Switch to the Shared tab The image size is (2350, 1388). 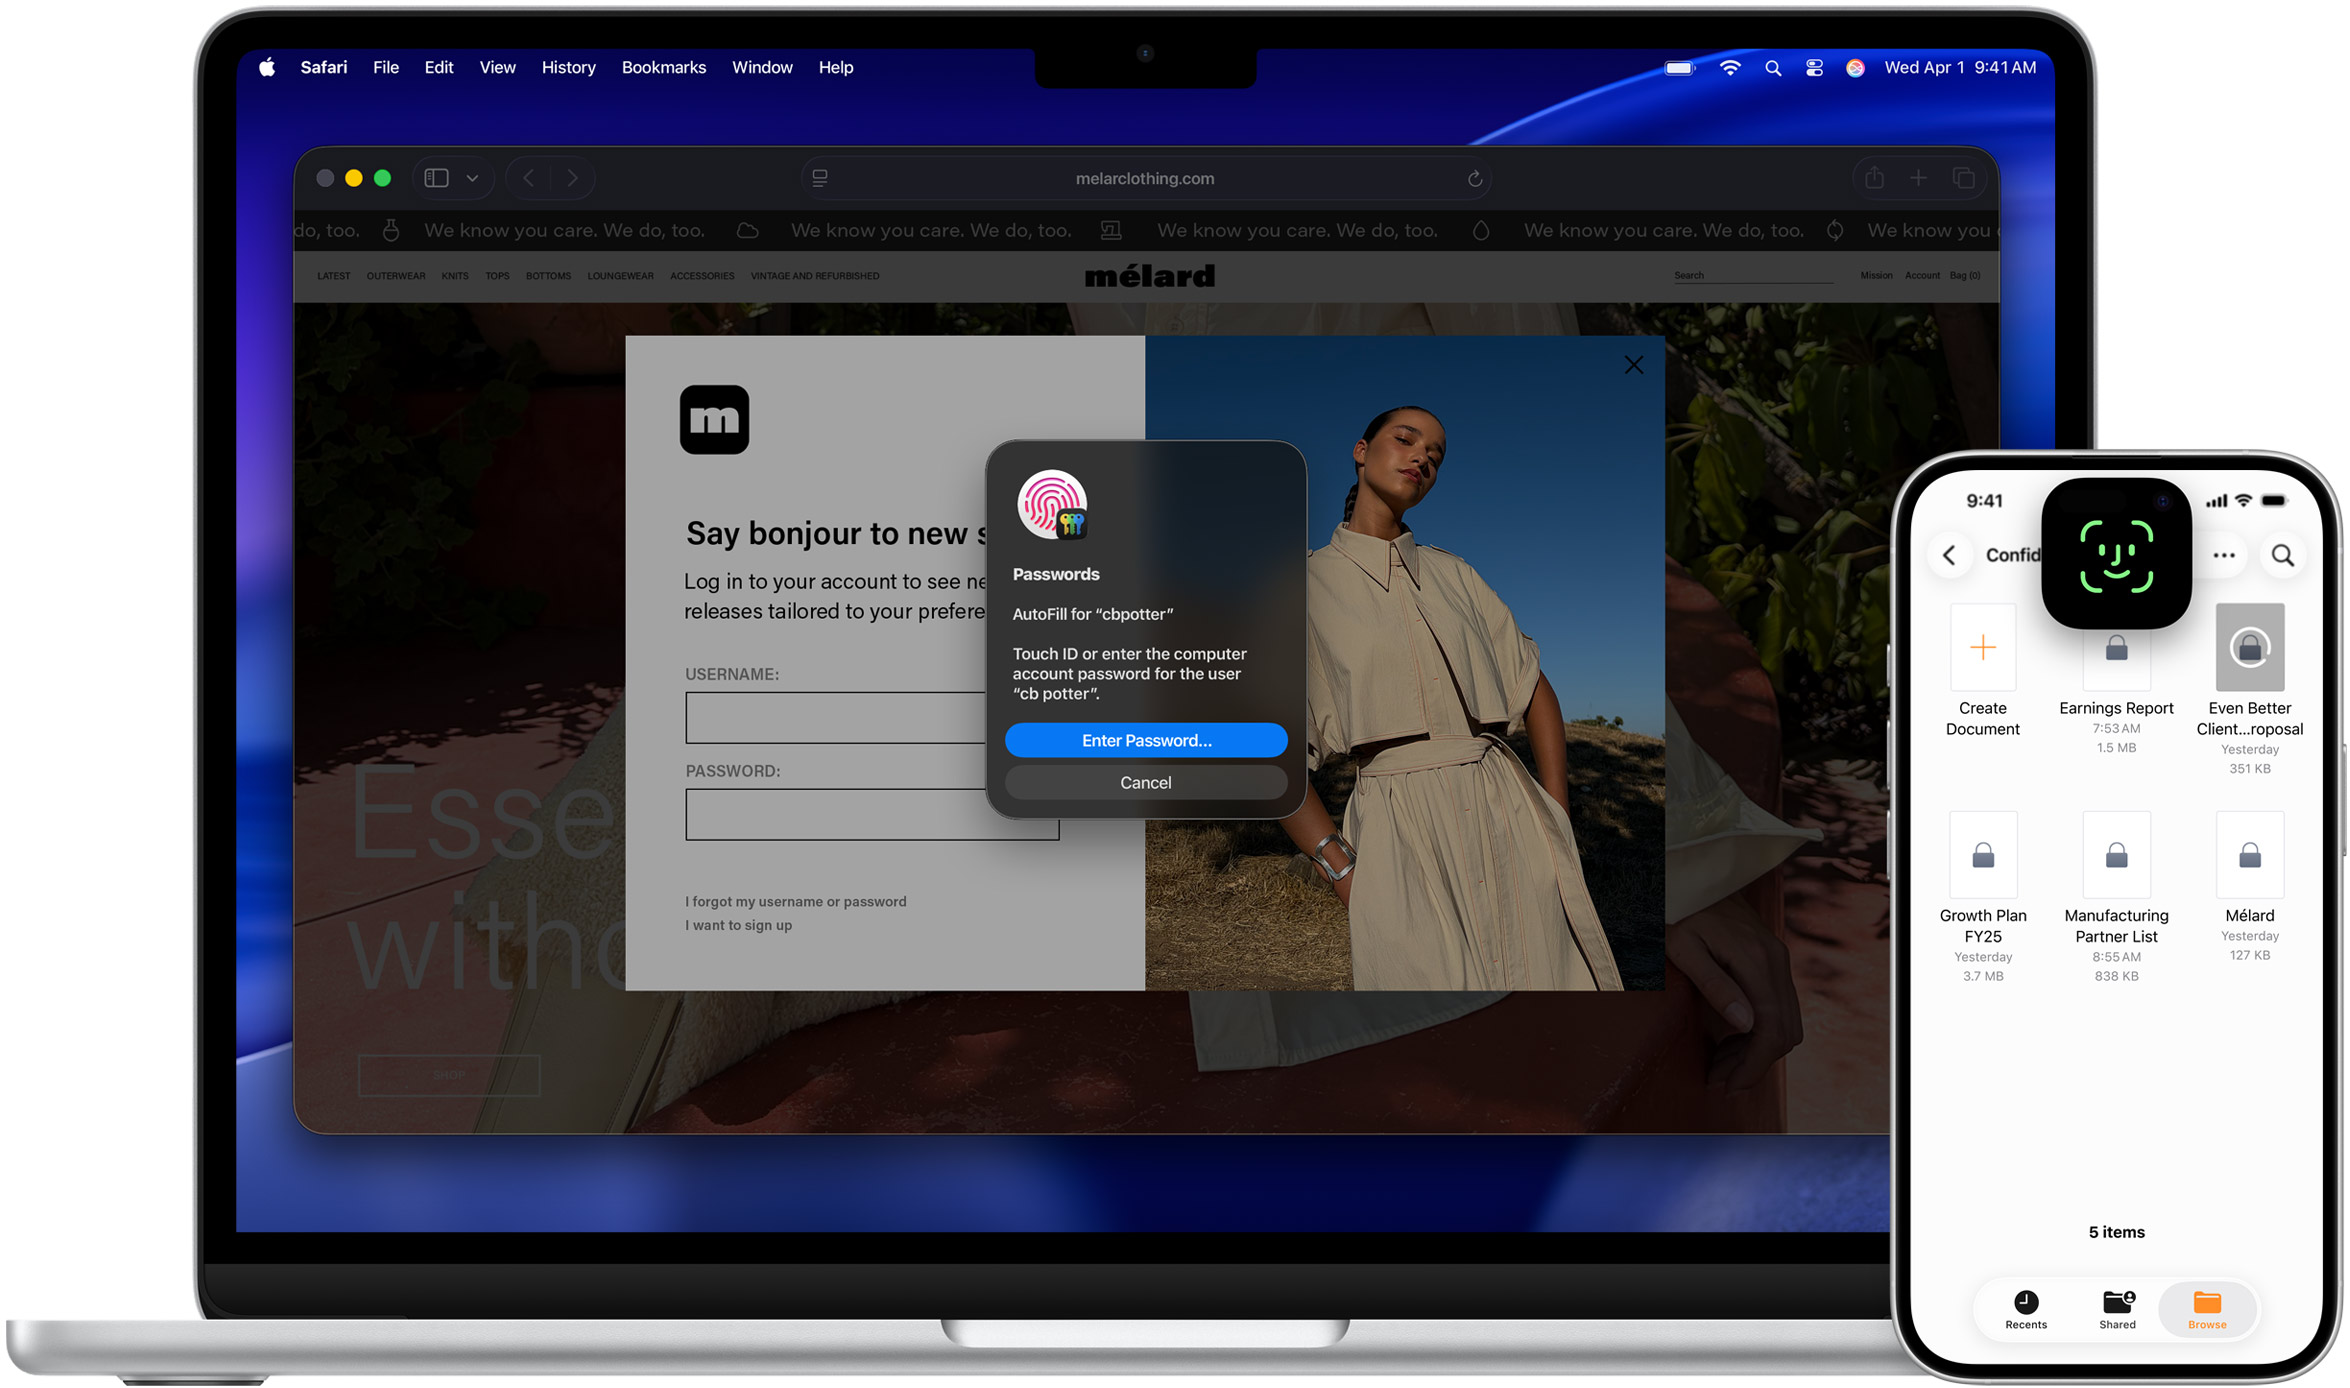(2117, 1310)
